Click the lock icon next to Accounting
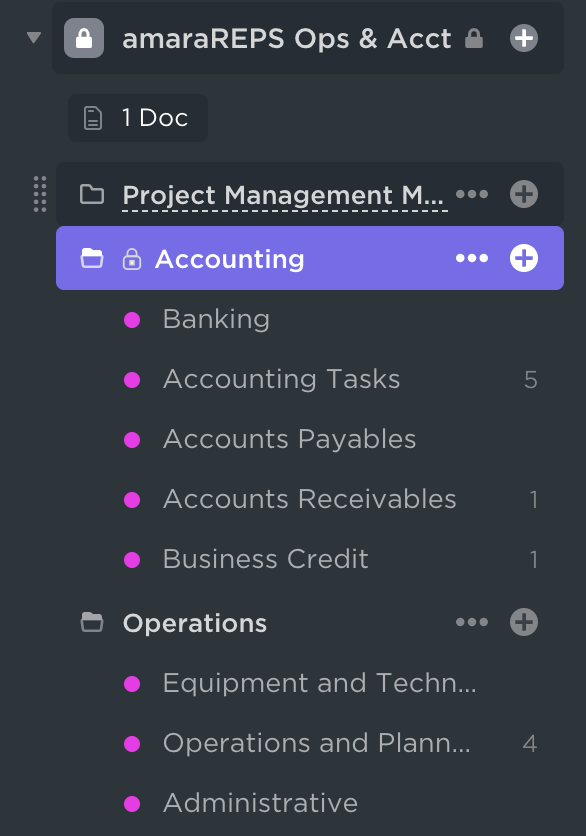Image resolution: width=586 pixels, height=836 pixels. click(x=132, y=259)
